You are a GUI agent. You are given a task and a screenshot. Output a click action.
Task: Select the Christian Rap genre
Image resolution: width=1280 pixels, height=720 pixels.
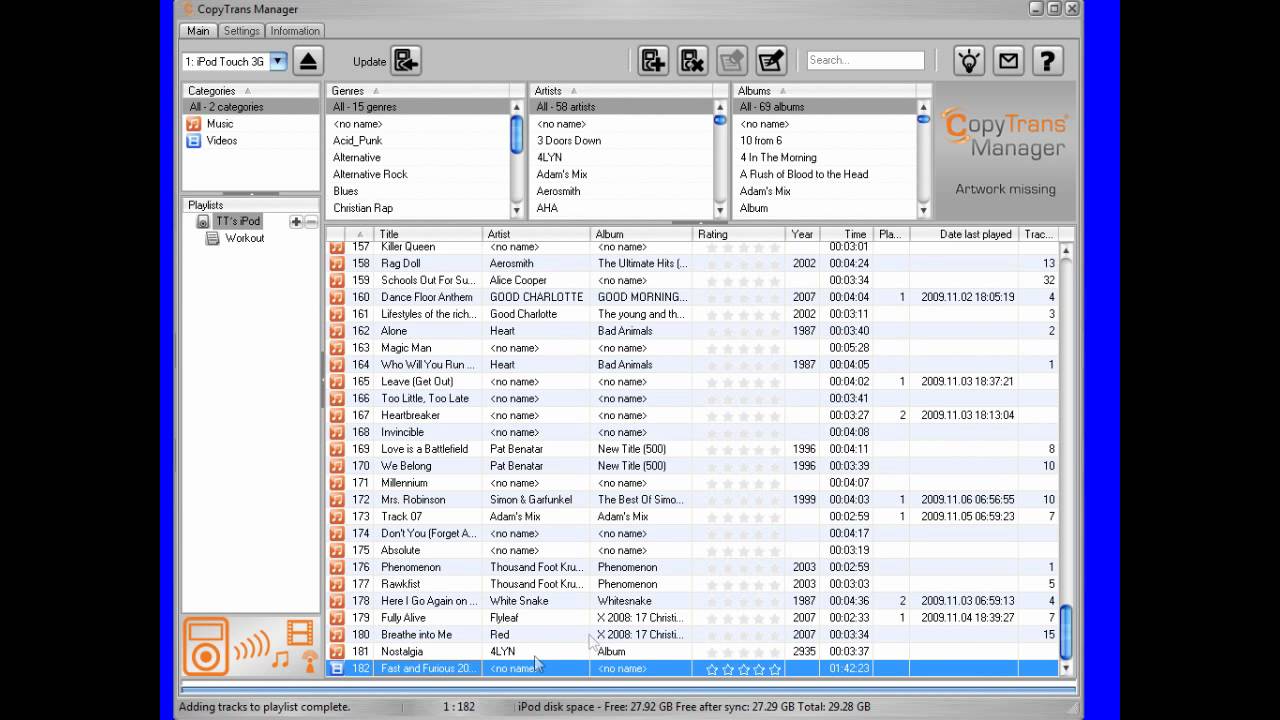pyautogui.click(x=363, y=208)
